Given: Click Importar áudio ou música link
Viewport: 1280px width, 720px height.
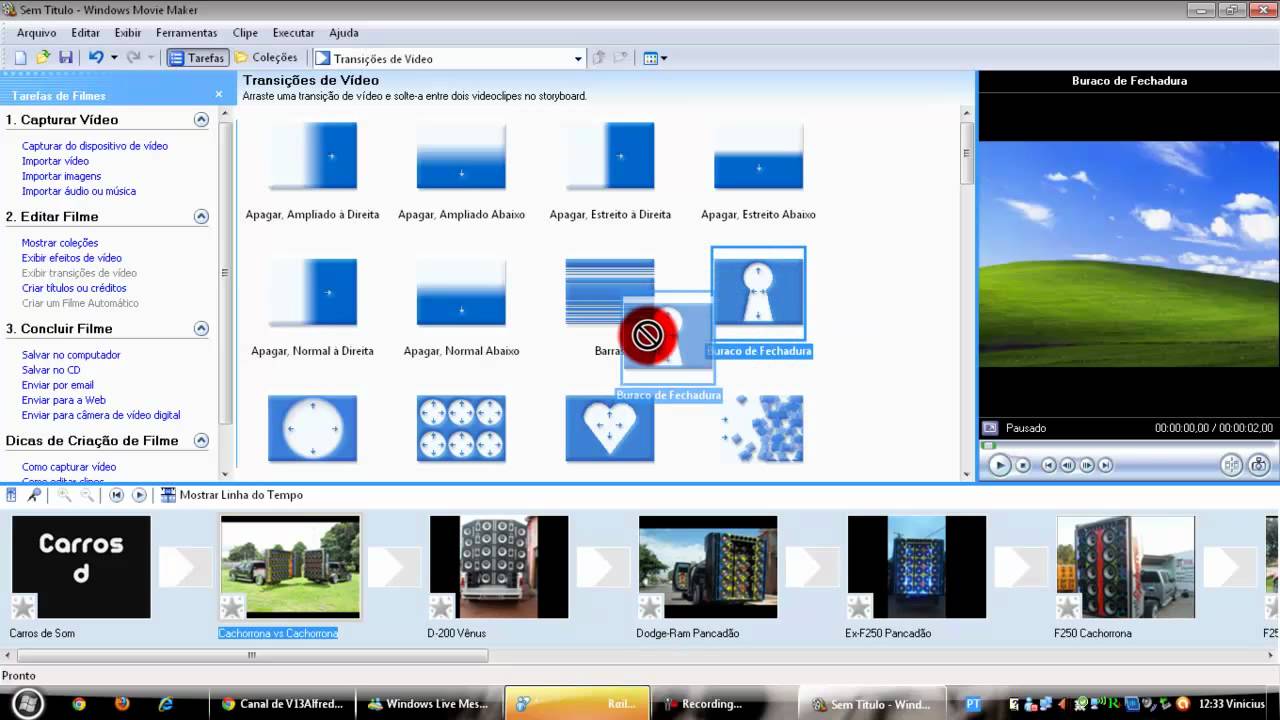Looking at the screenshot, I should 79,191.
